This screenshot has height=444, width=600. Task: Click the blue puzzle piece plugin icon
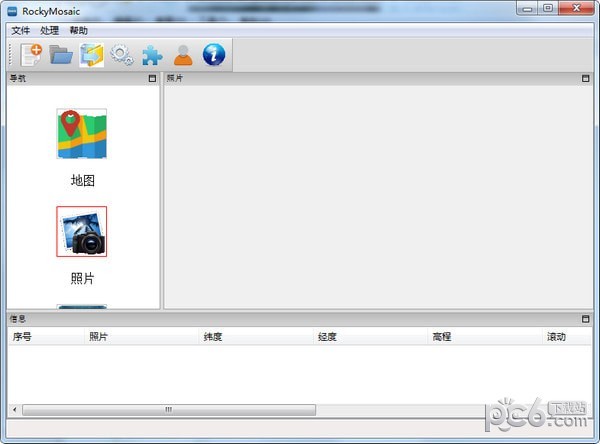pyautogui.click(x=152, y=55)
